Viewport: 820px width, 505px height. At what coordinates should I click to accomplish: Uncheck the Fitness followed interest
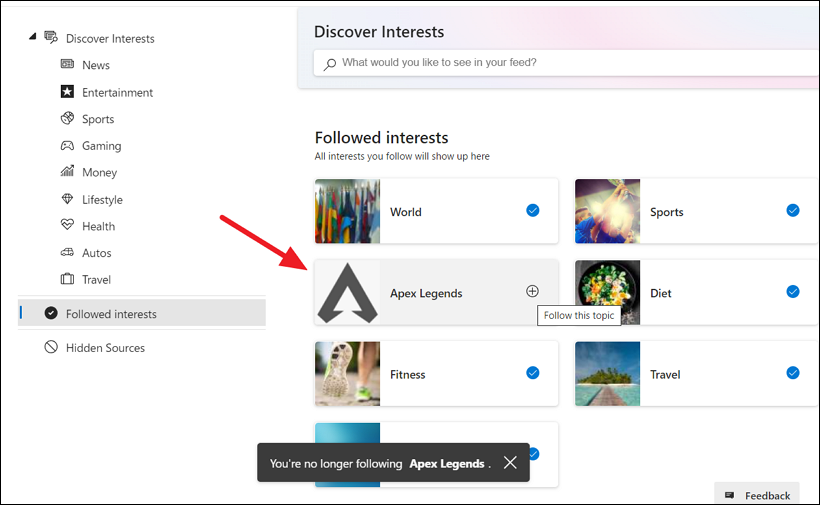click(532, 373)
